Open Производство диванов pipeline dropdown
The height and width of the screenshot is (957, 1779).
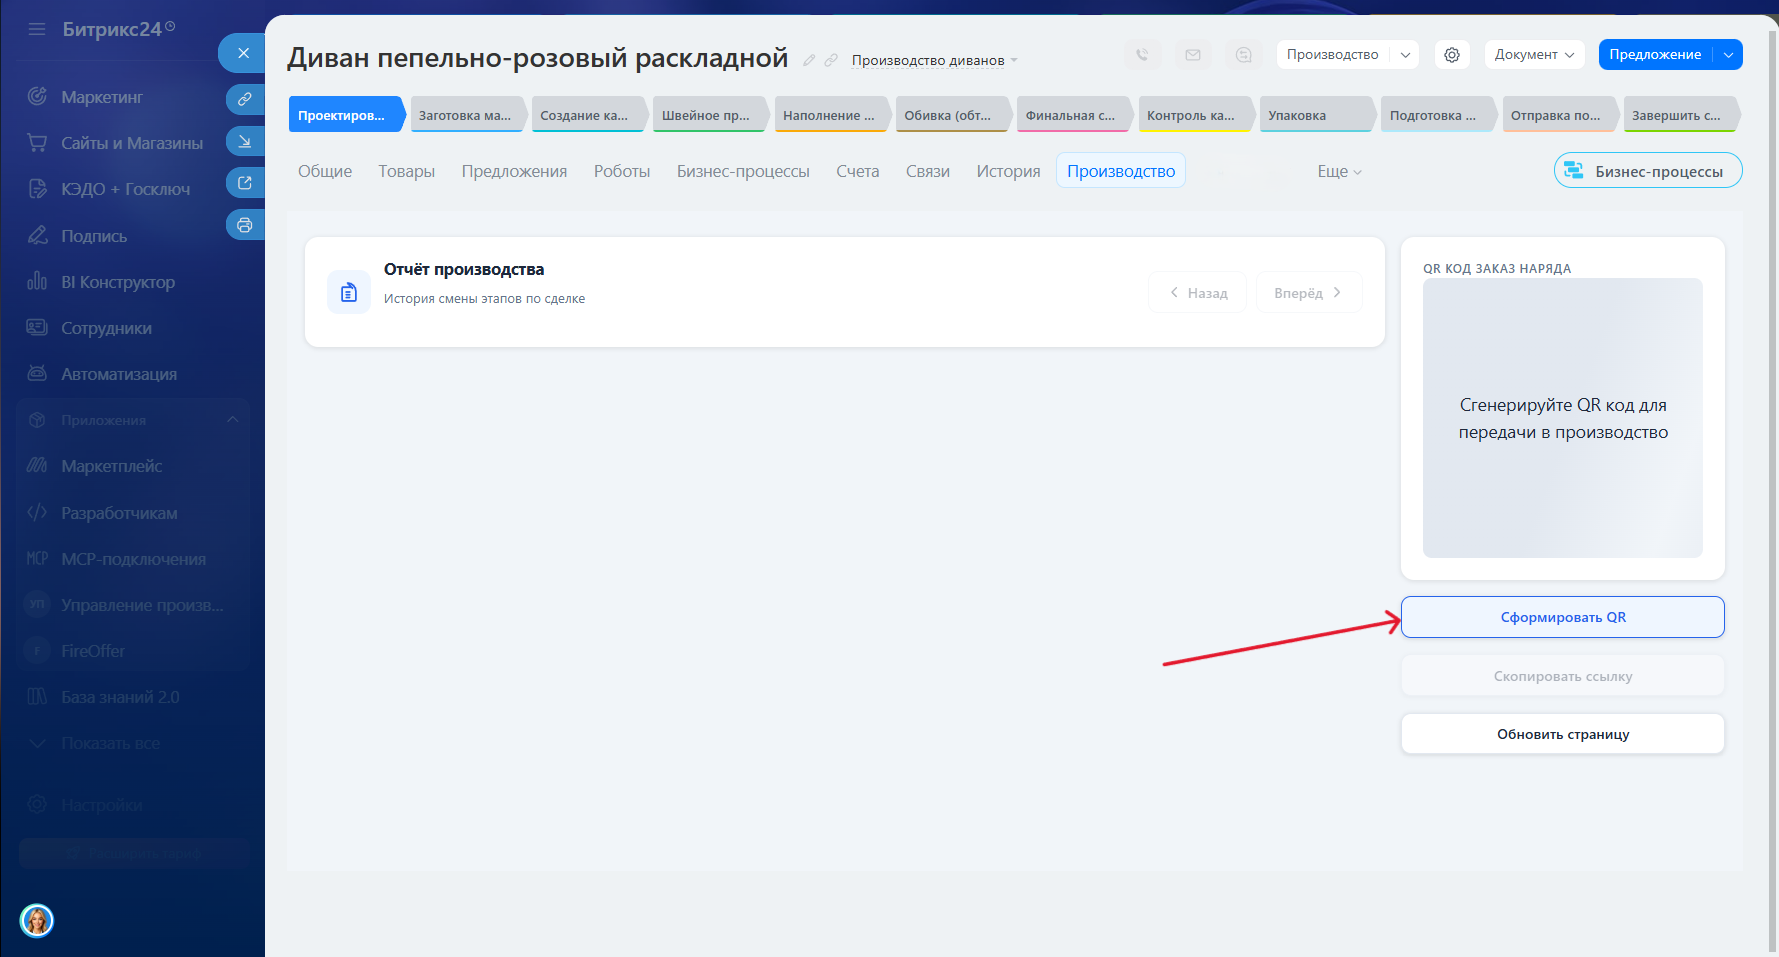click(934, 60)
